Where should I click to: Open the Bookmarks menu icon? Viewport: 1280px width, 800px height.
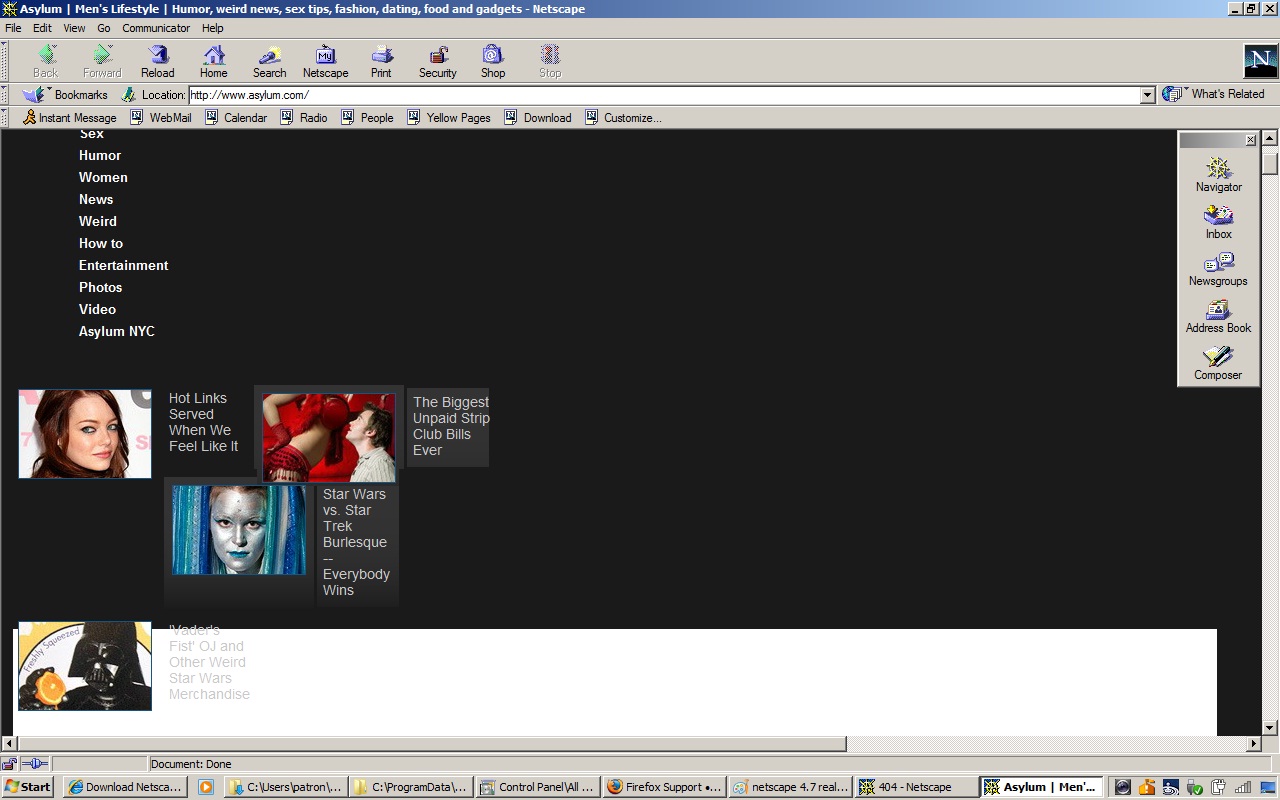click(35, 95)
